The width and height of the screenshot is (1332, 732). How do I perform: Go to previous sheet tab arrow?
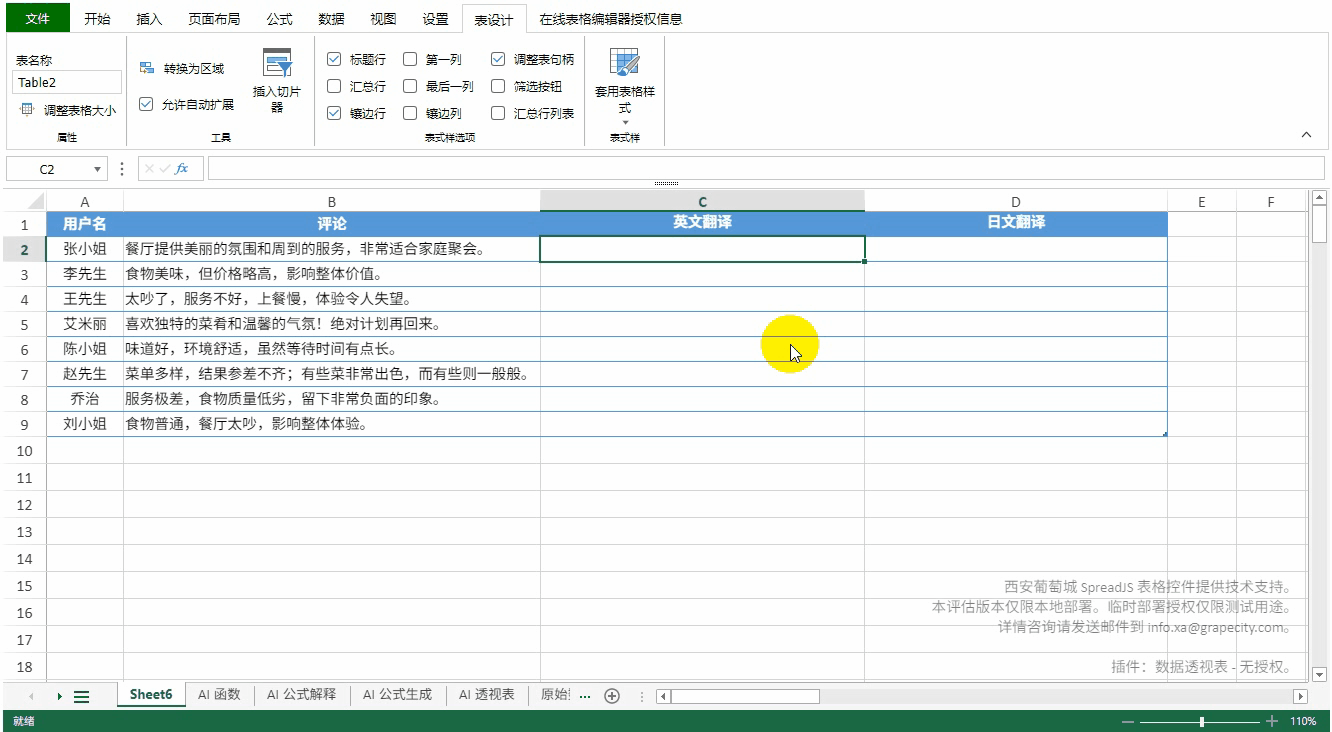(31, 696)
